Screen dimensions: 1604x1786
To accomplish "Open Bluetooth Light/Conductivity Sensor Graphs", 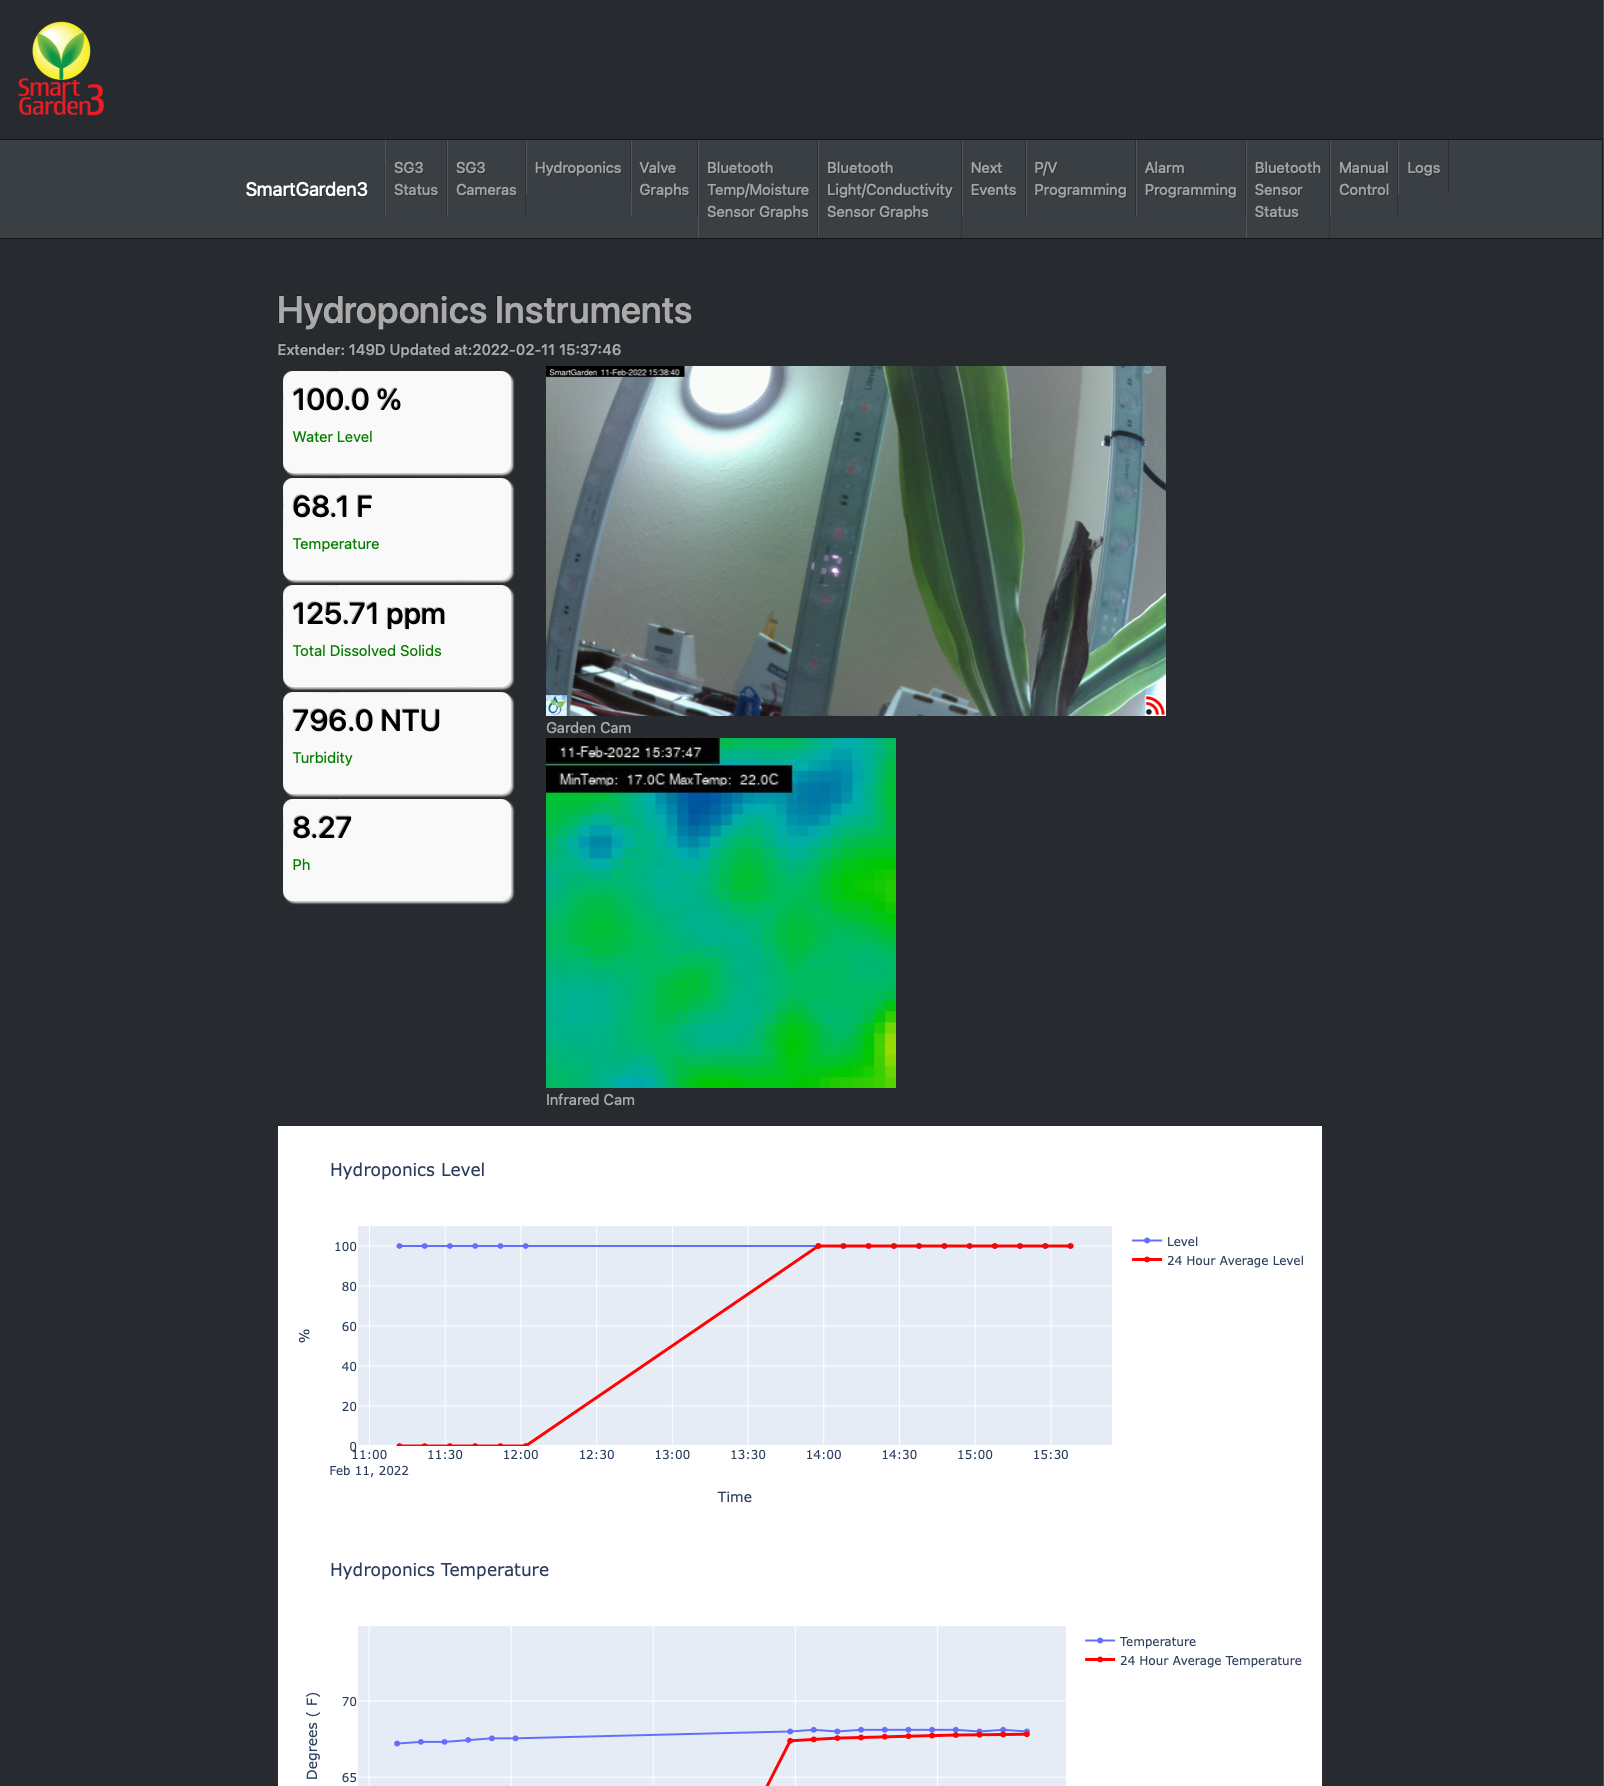I will pyautogui.click(x=889, y=190).
